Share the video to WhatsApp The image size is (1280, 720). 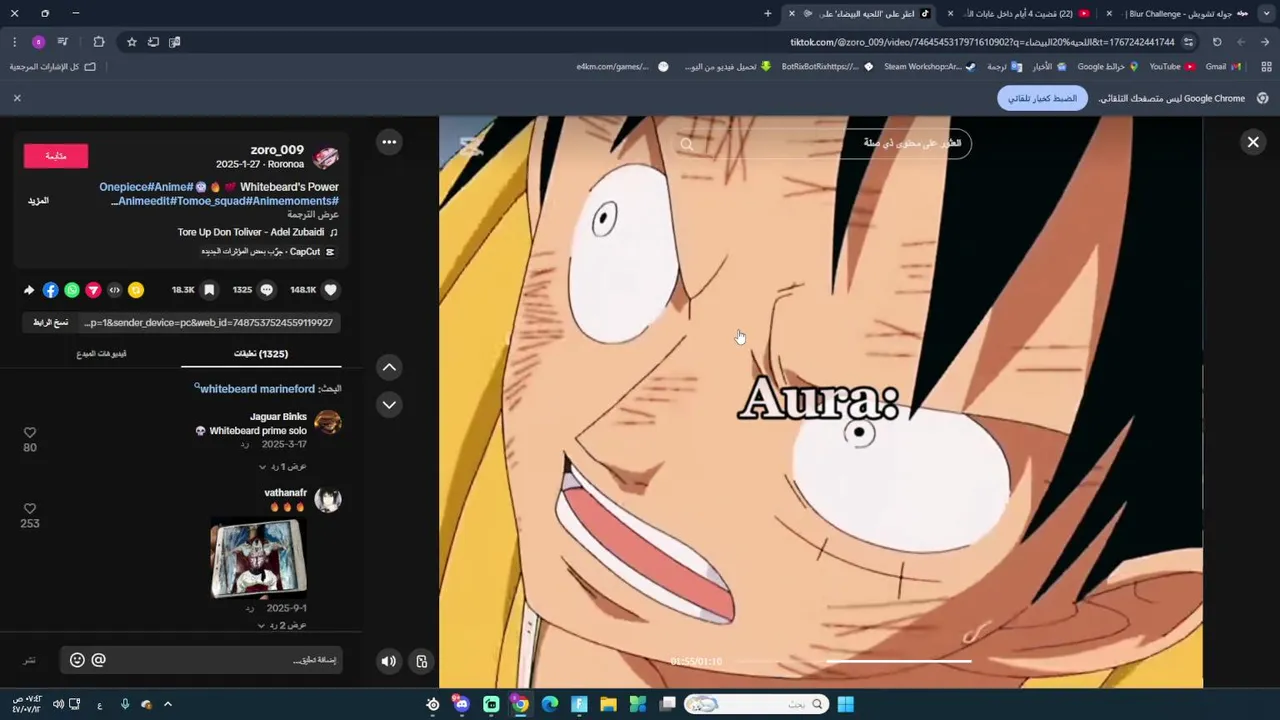pos(72,290)
